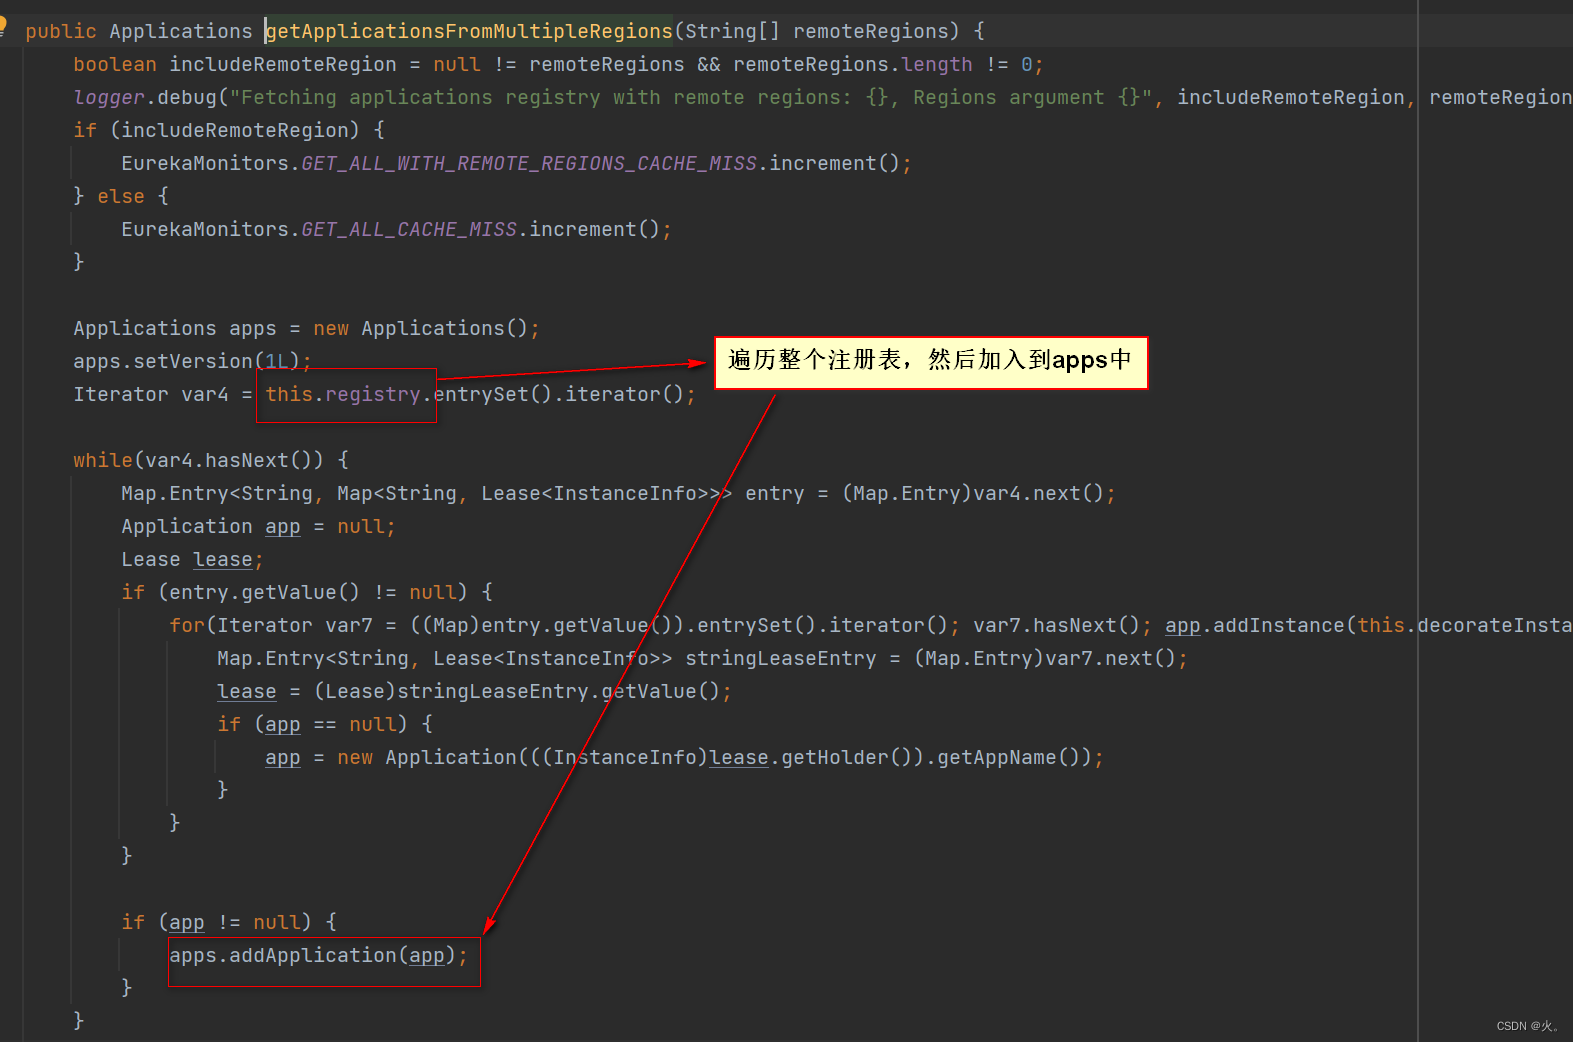Click the 'debug' method call
Screen dimensions: 1573x1042
pyautogui.click(x=187, y=97)
